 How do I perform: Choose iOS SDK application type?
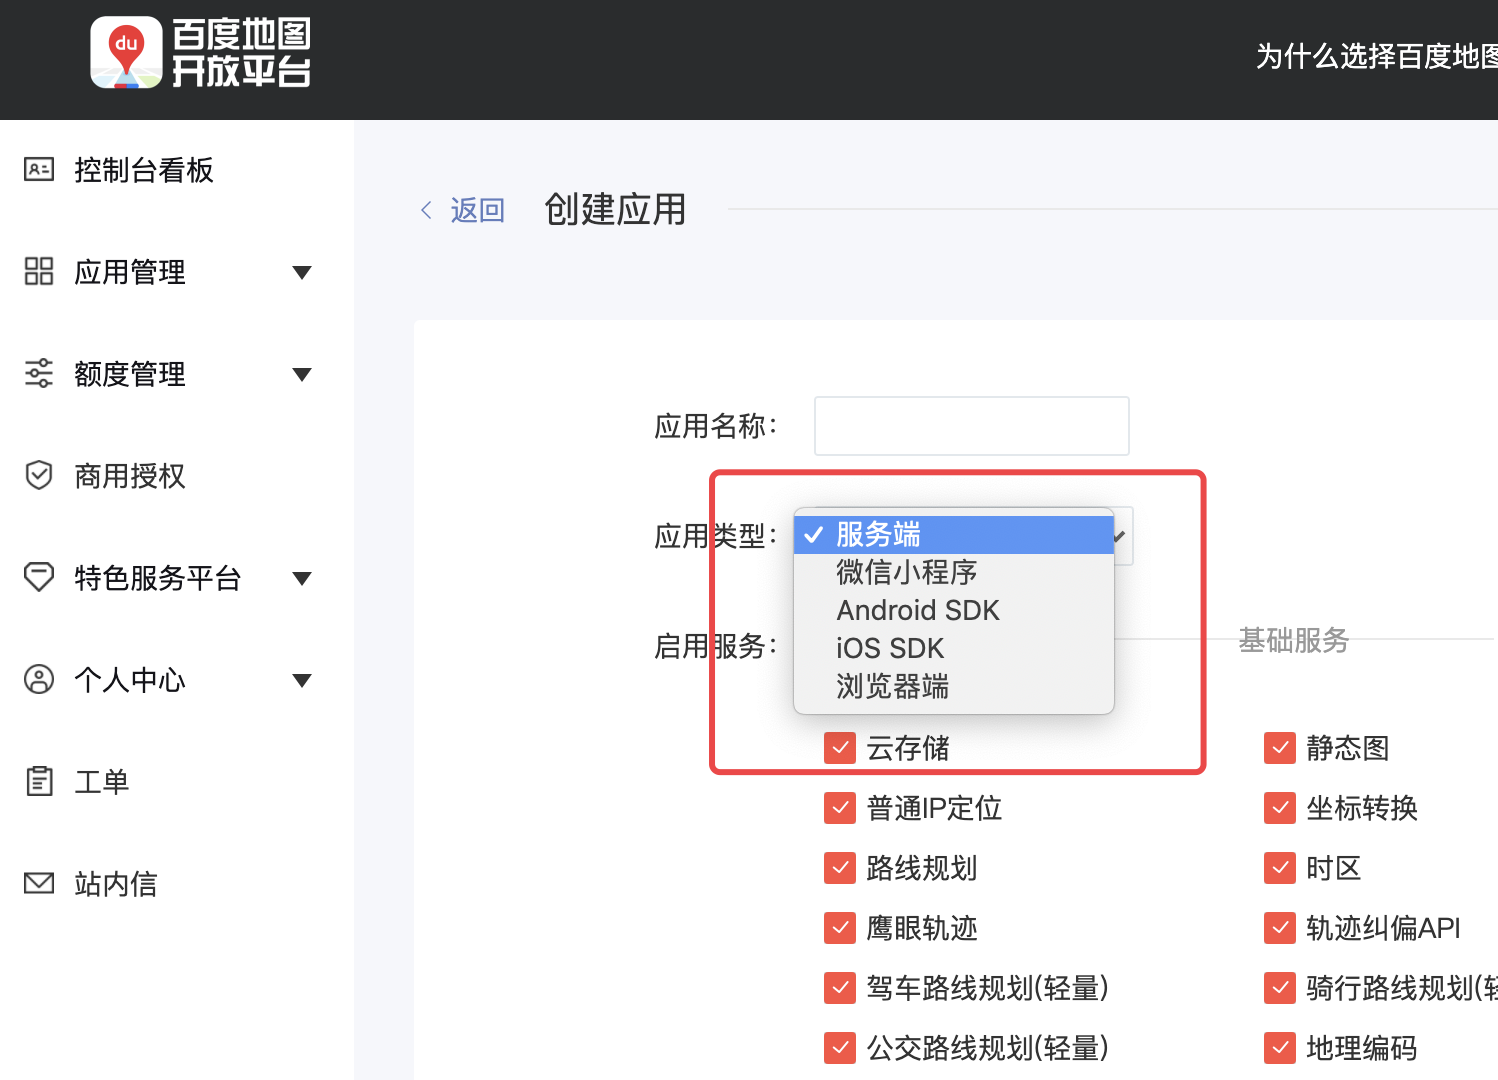[x=954, y=648]
